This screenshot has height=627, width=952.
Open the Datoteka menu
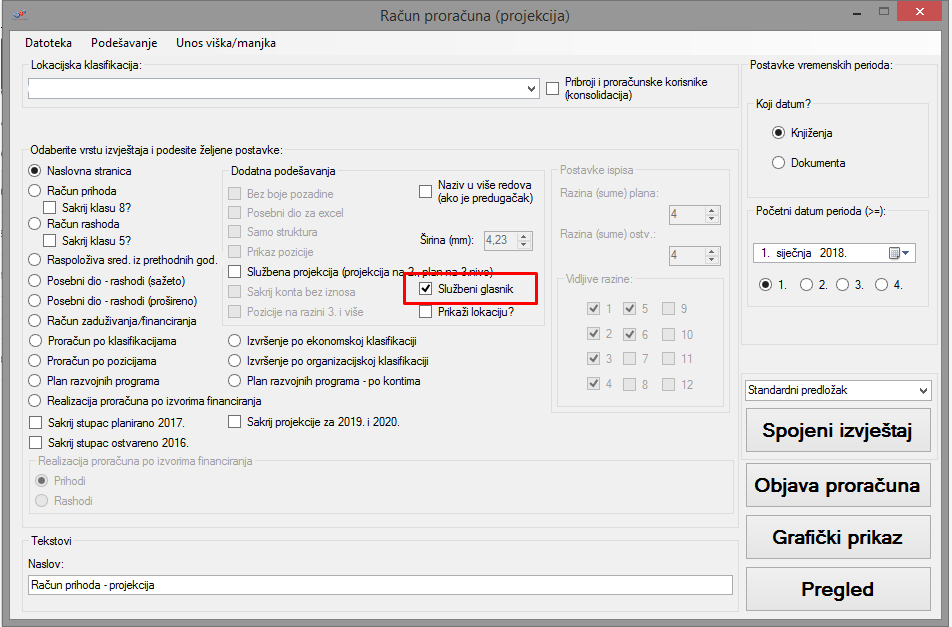48,43
